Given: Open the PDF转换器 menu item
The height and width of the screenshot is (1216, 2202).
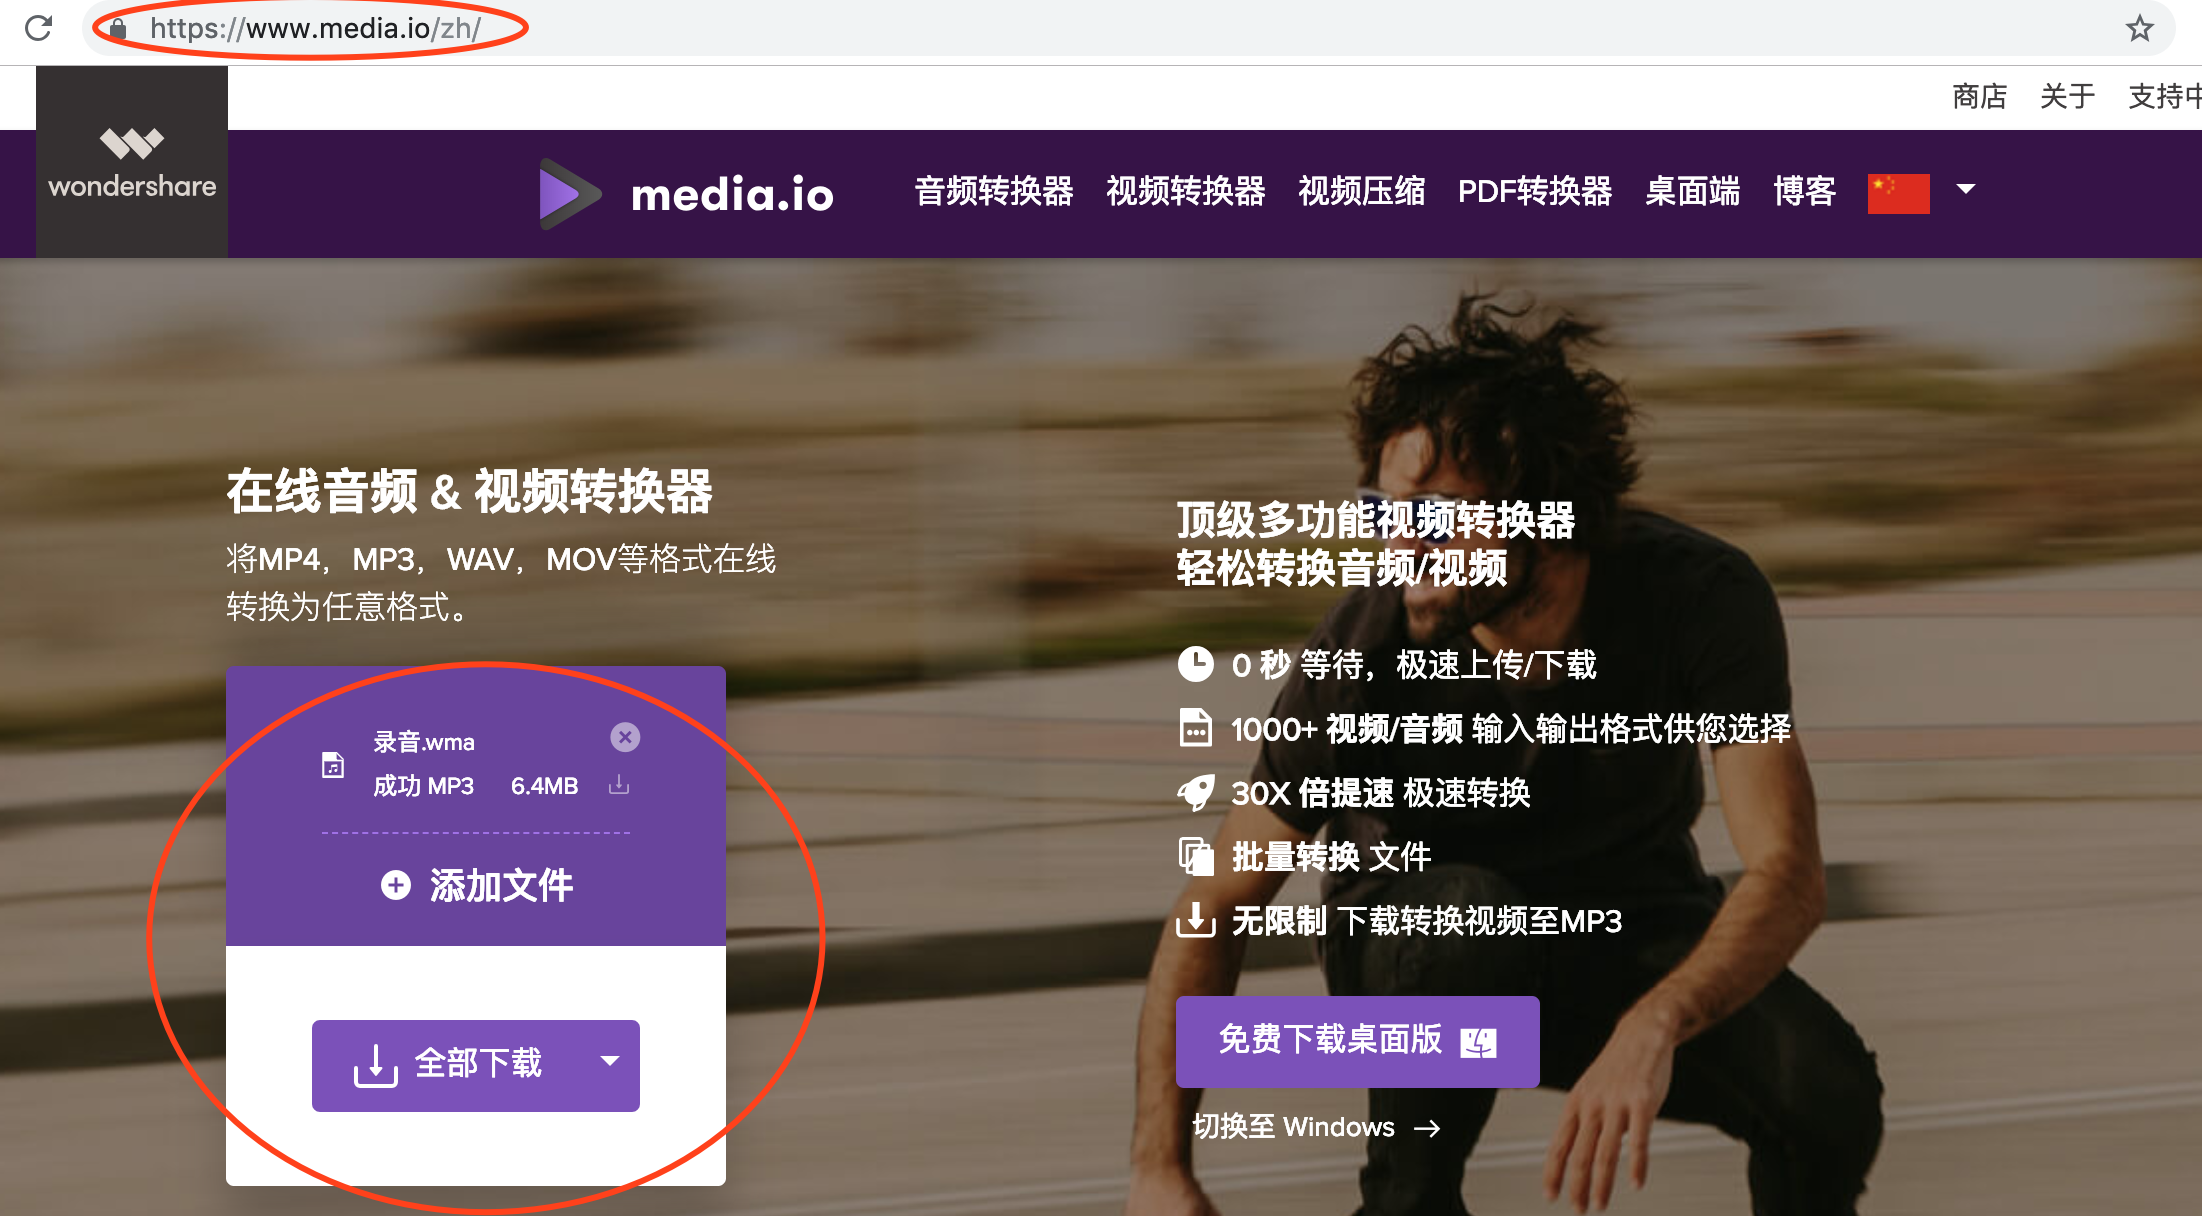Looking at the screenshot, I should [x=1535, y=191].
